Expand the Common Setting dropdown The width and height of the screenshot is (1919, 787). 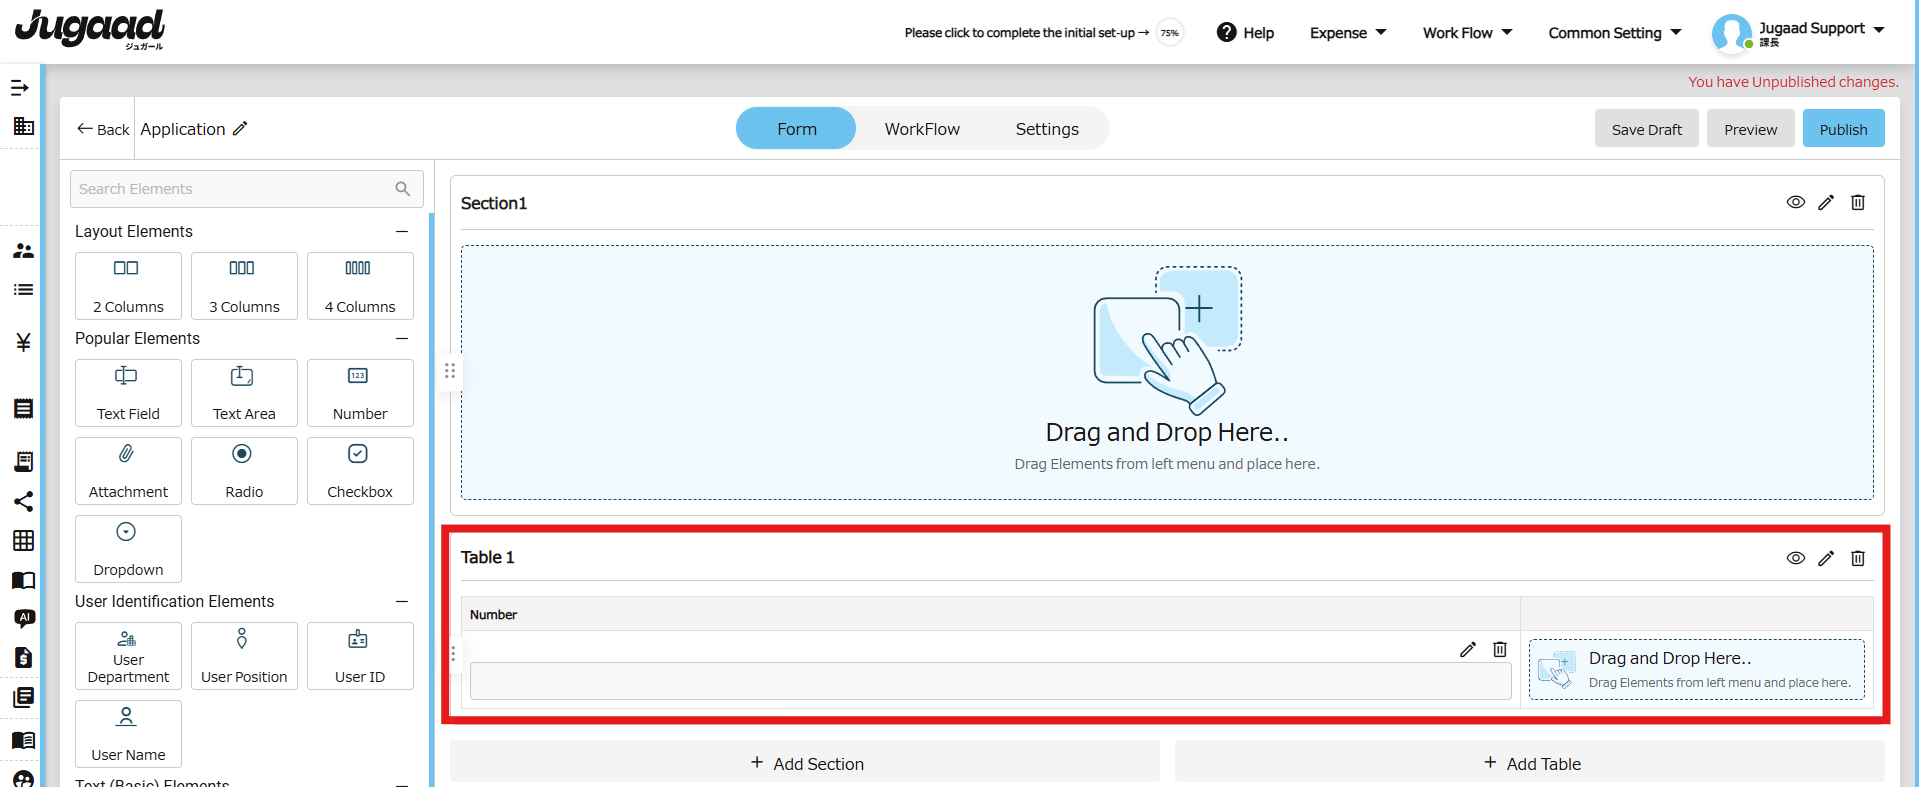pyautogui.click(x=1614, y=33)
